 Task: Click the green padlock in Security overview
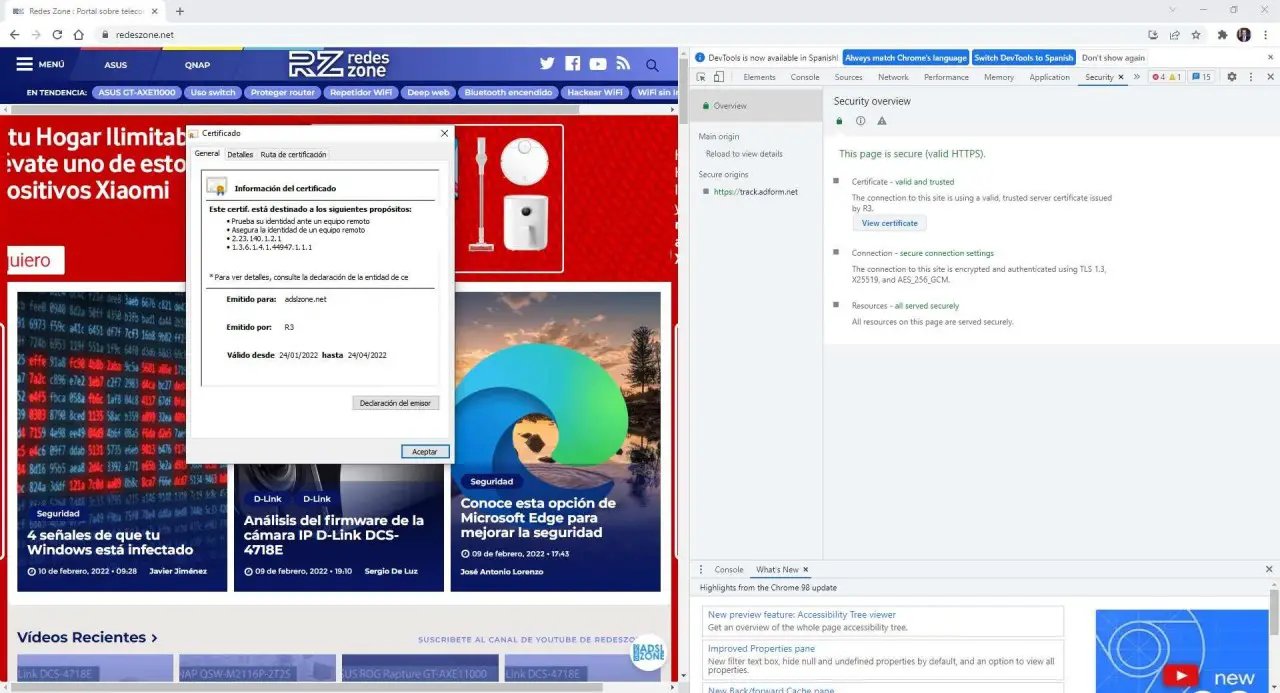839,120
